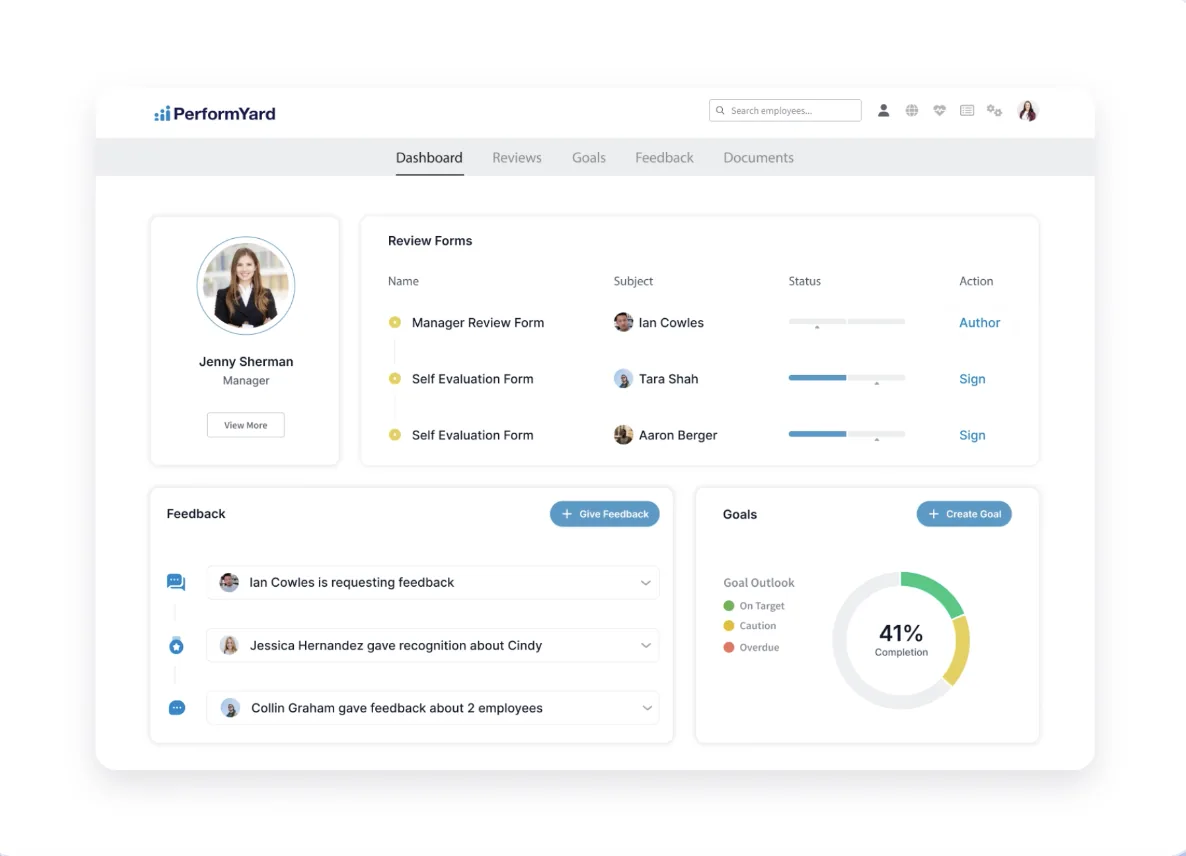
Task: Click status progress bar for Tara Shah
Action: 846,378
